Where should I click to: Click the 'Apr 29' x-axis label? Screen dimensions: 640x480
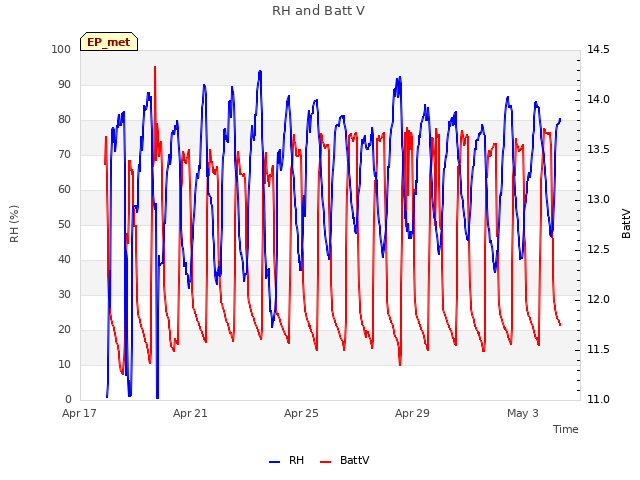[412, 413]
